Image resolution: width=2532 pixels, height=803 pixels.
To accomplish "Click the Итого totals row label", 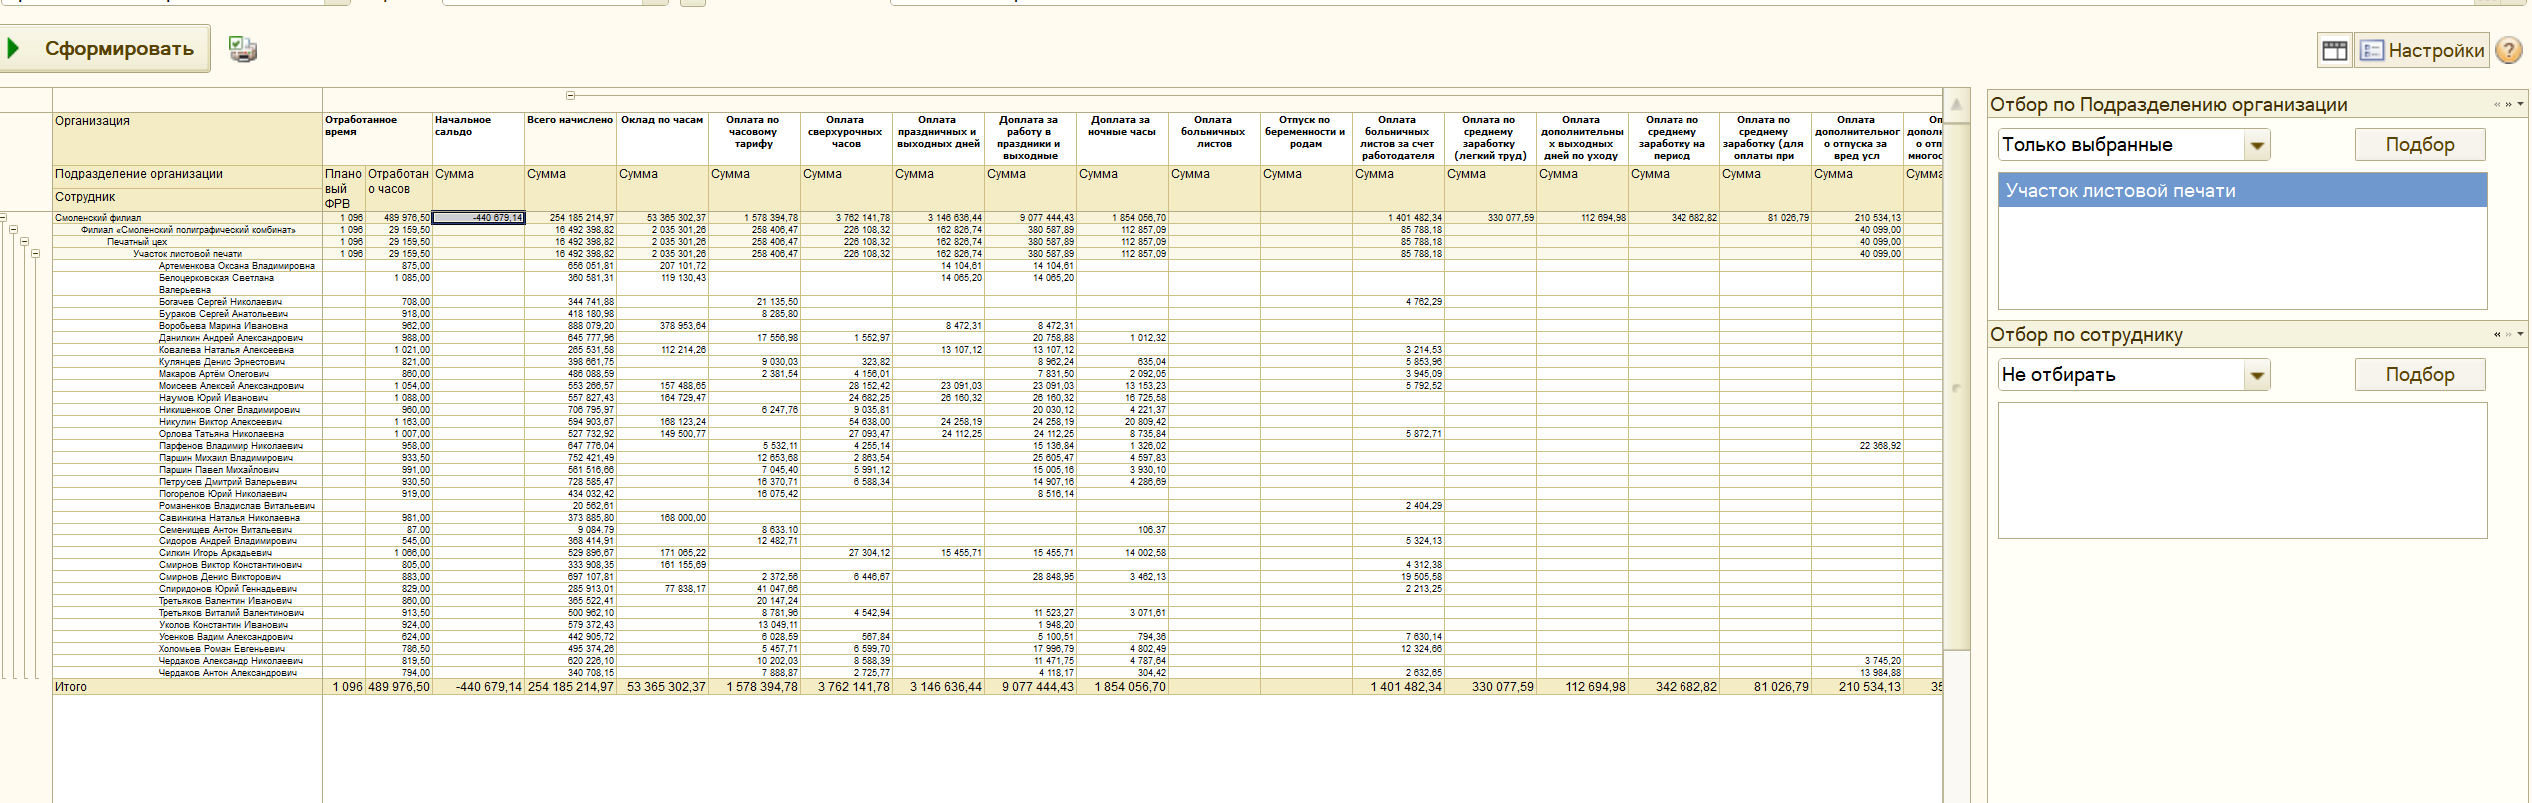I will 71,687.
